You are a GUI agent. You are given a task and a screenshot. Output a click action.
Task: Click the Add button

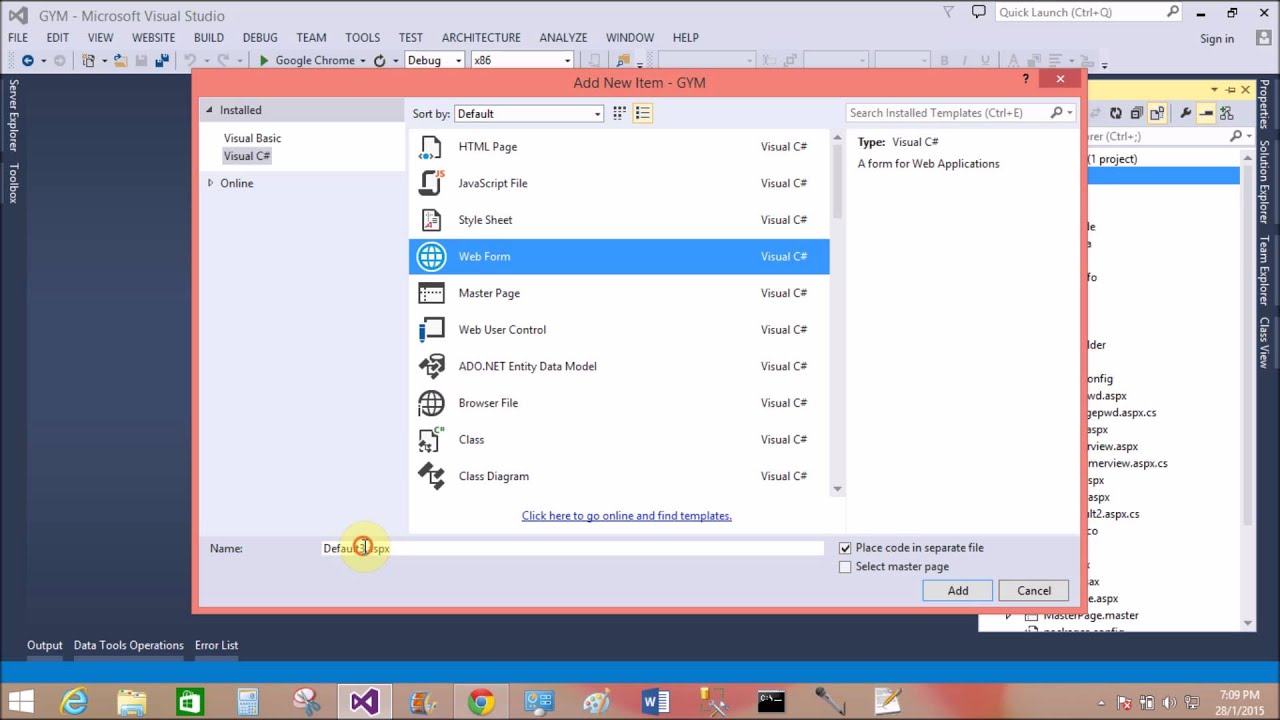[958, 591]
